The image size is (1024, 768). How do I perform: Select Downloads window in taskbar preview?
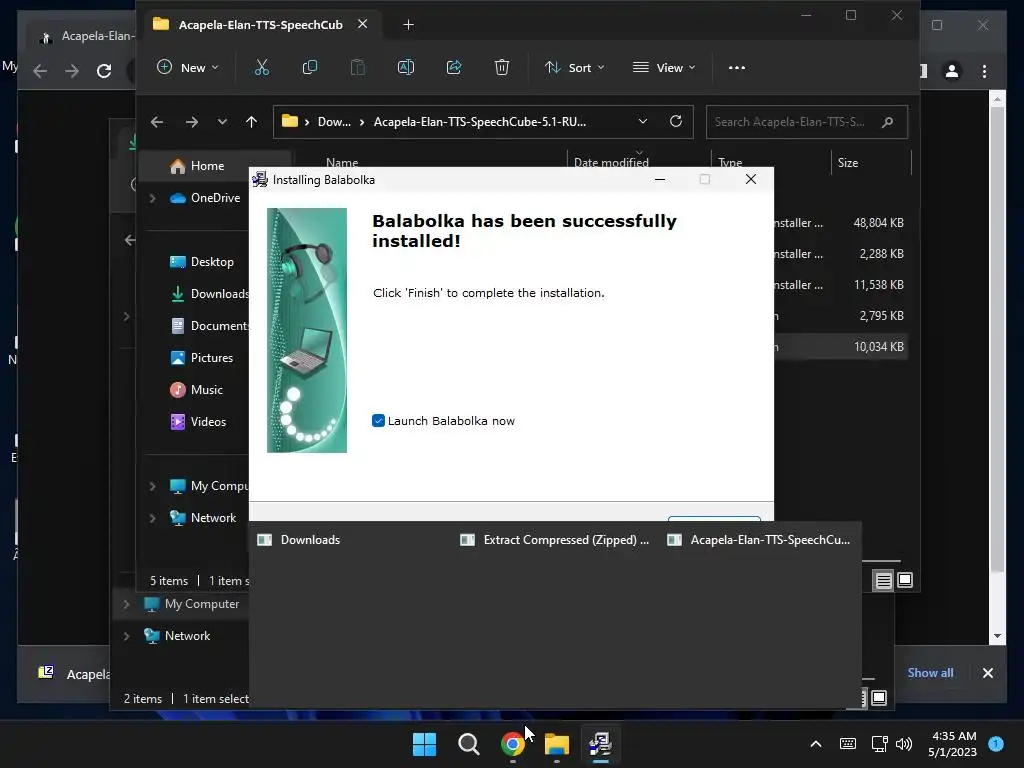point(310,539)
